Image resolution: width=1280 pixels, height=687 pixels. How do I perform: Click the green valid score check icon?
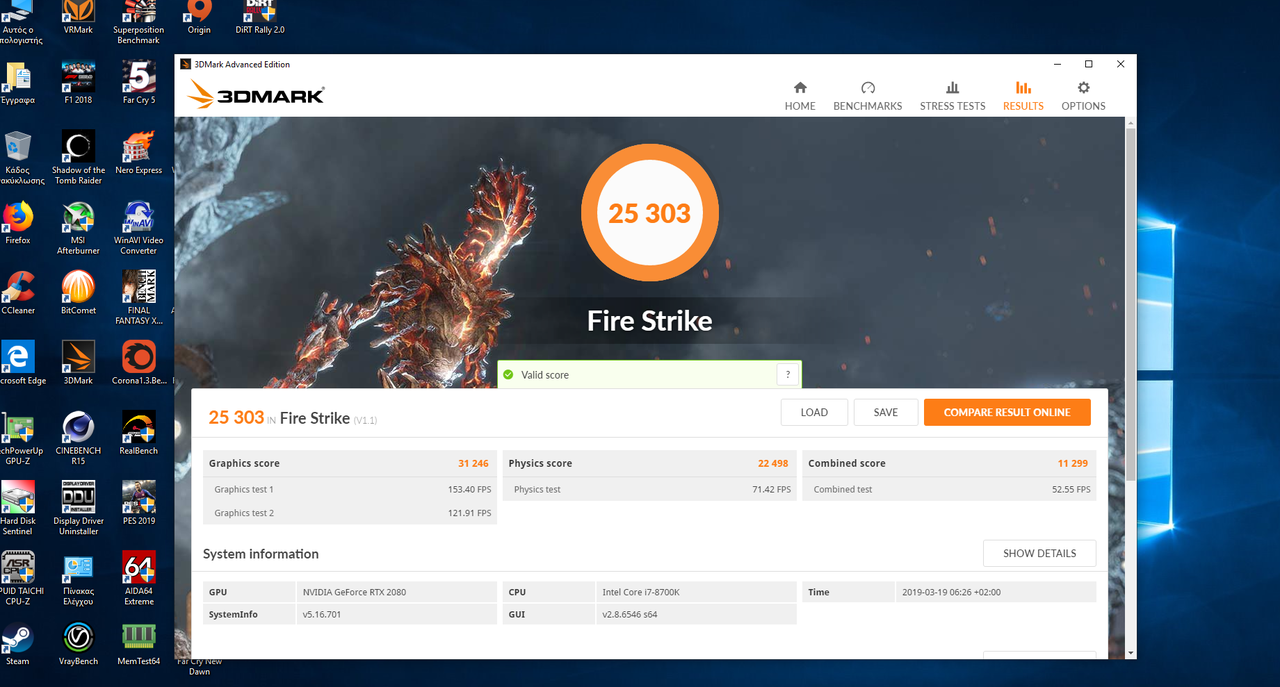(x=508, y=375)
